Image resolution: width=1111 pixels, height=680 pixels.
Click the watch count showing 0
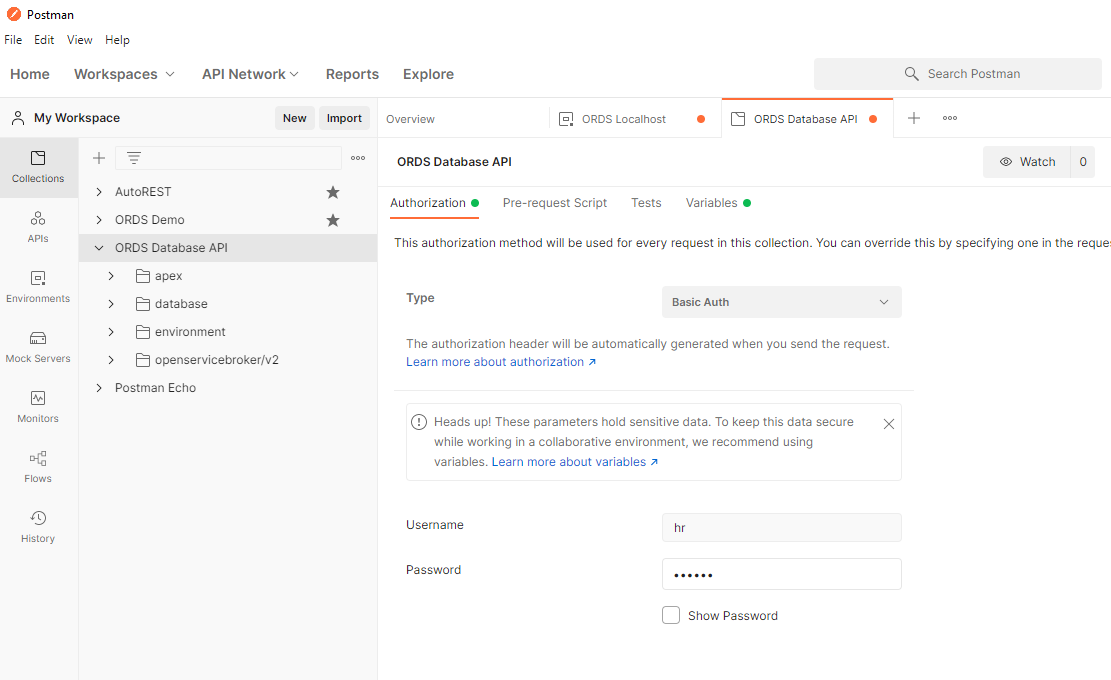click(1083, 162)
